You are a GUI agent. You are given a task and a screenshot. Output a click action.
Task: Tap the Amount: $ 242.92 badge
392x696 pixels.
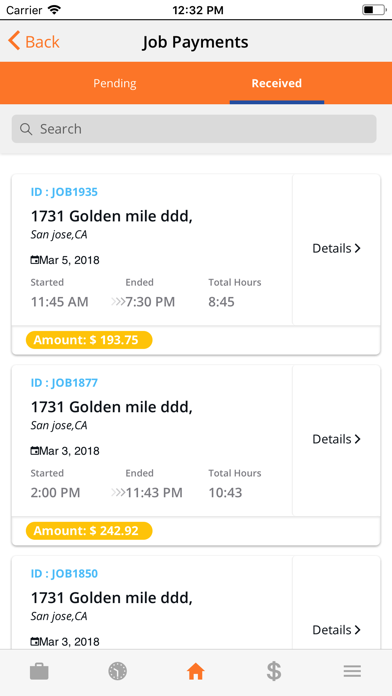[x=89, y=531]
